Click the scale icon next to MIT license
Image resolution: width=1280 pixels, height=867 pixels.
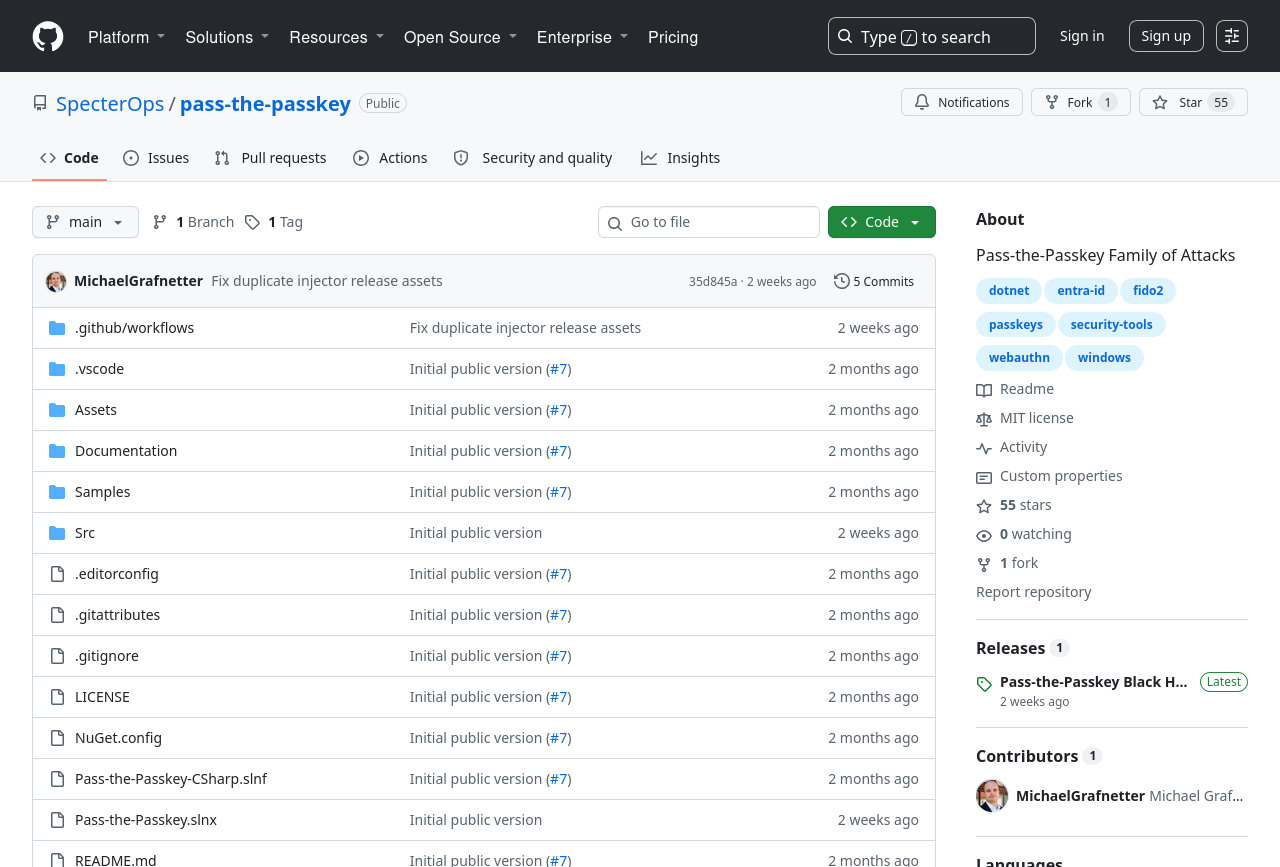coord(984,419)
